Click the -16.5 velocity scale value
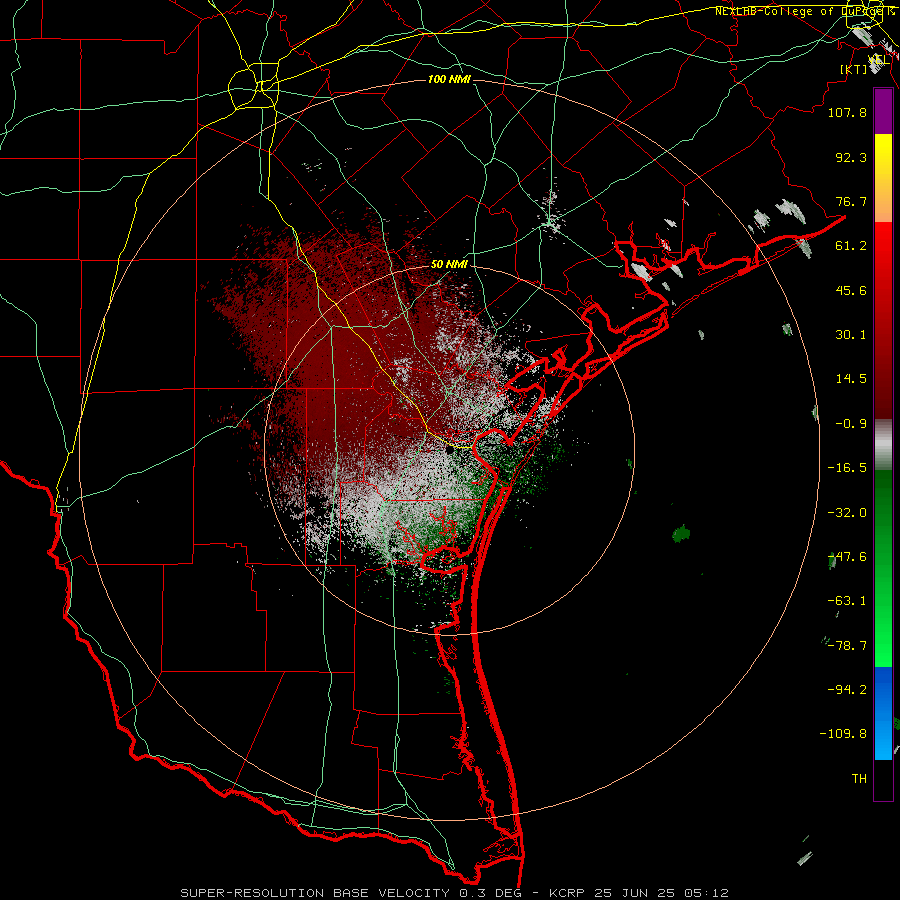Image resolution: width=900 pixels, height=900 pixels. pos(847,468)
